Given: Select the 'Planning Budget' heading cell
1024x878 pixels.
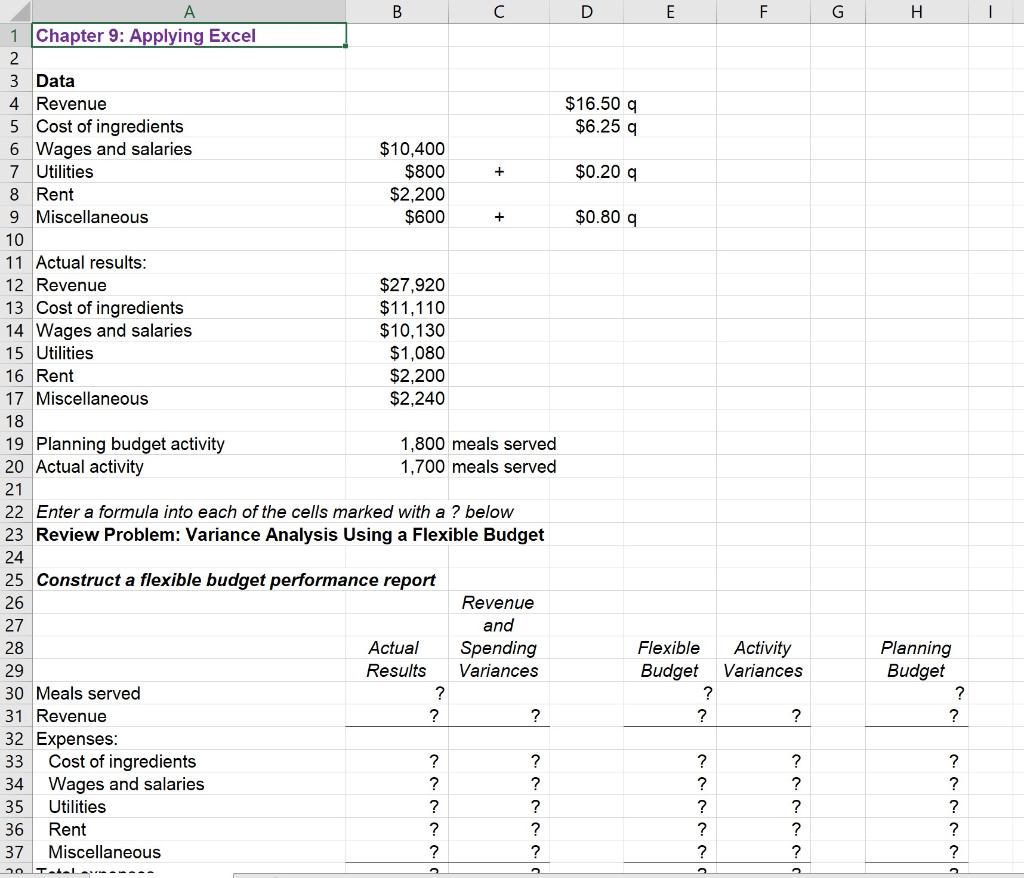Looking at the screenshot, I should (x=915, y=660).
